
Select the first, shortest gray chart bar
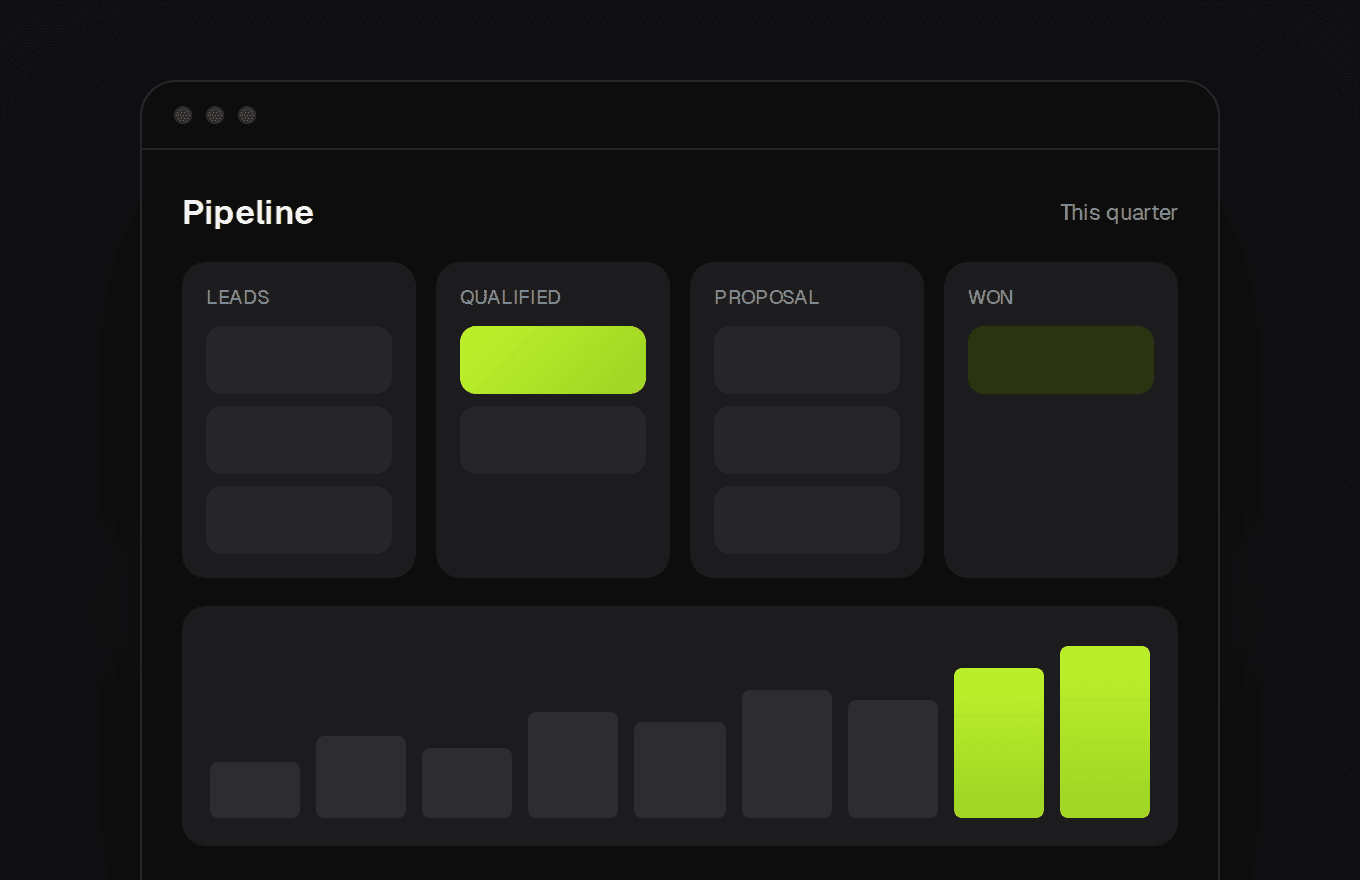click(255, 790)
